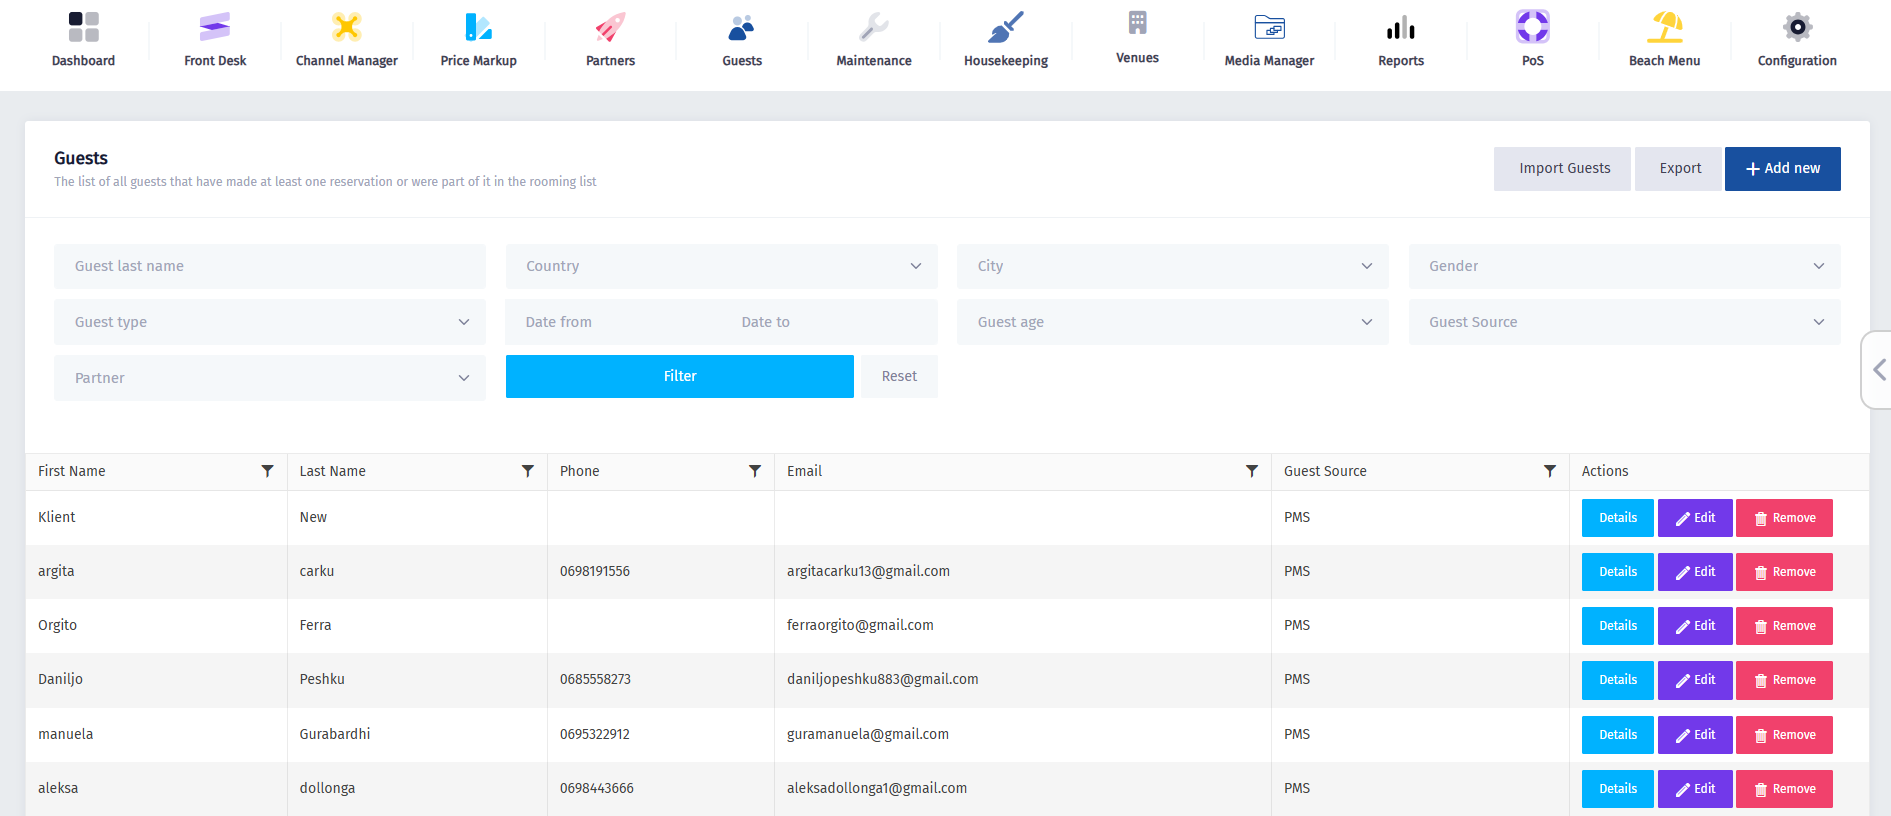Click the PoS icon
Screen dimensions: 1891x816
pos(1532,27)
